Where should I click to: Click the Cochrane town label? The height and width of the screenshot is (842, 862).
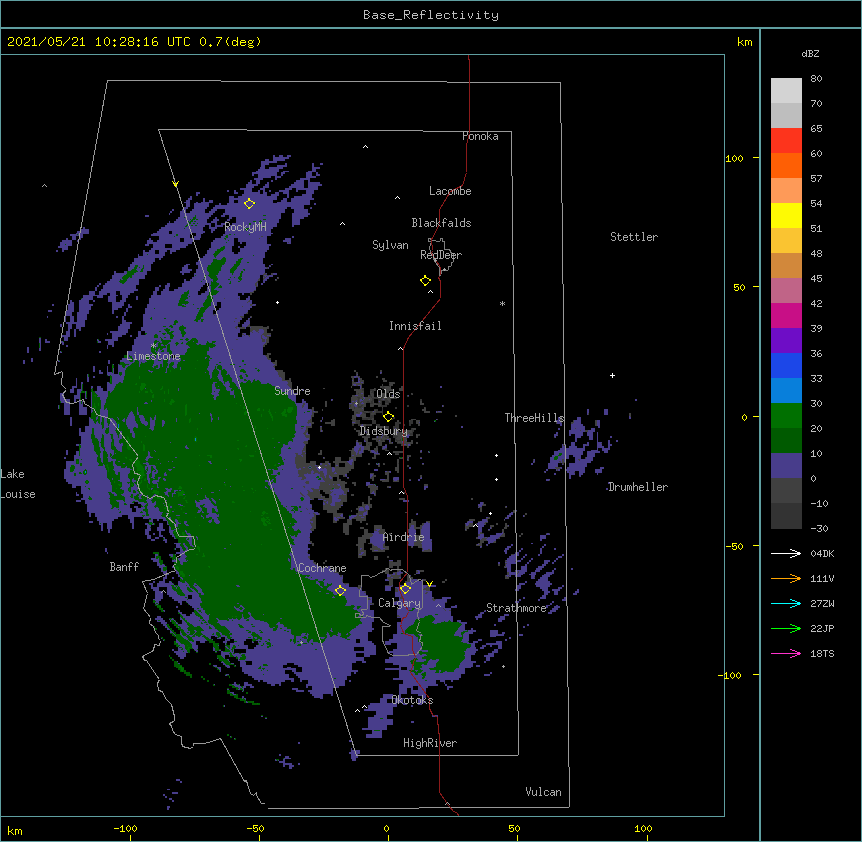322,568
